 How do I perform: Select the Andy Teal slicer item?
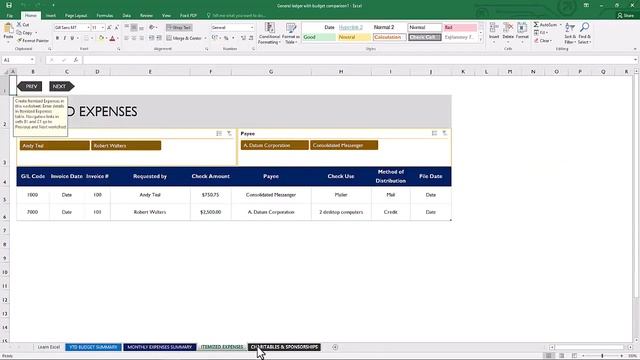[55, 145]
